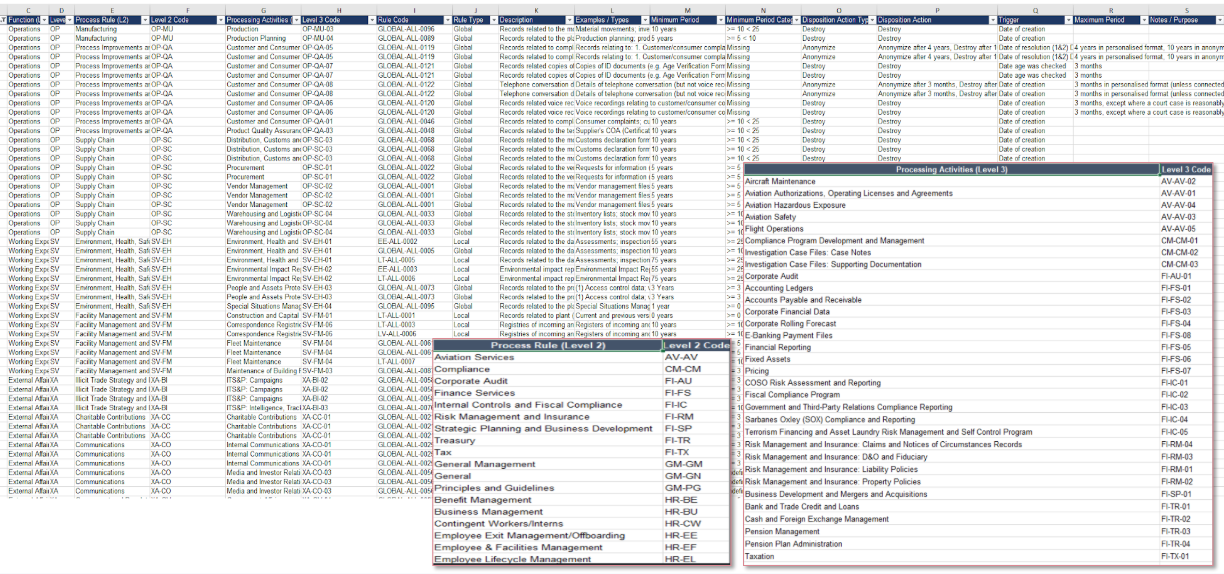This screenshot has width=1224, height=574.
Task: Click the Treasury row
Action: tap(547, 440)
